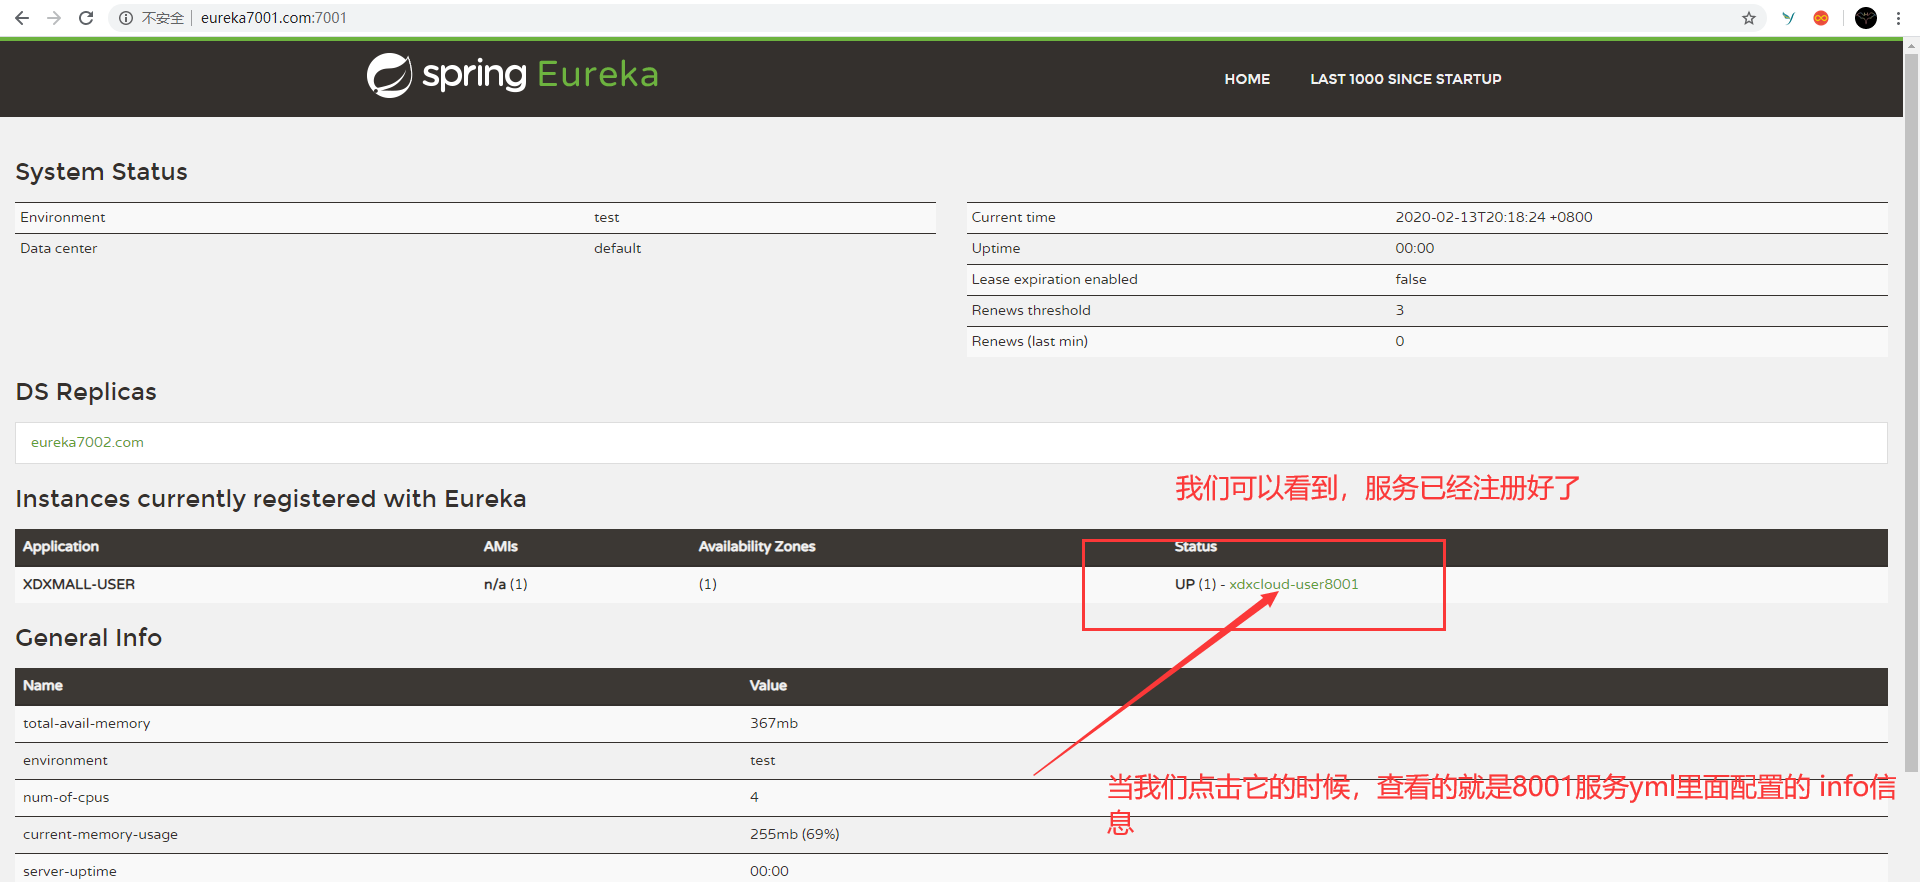Click the Availability Zones column header

point(757,546)
